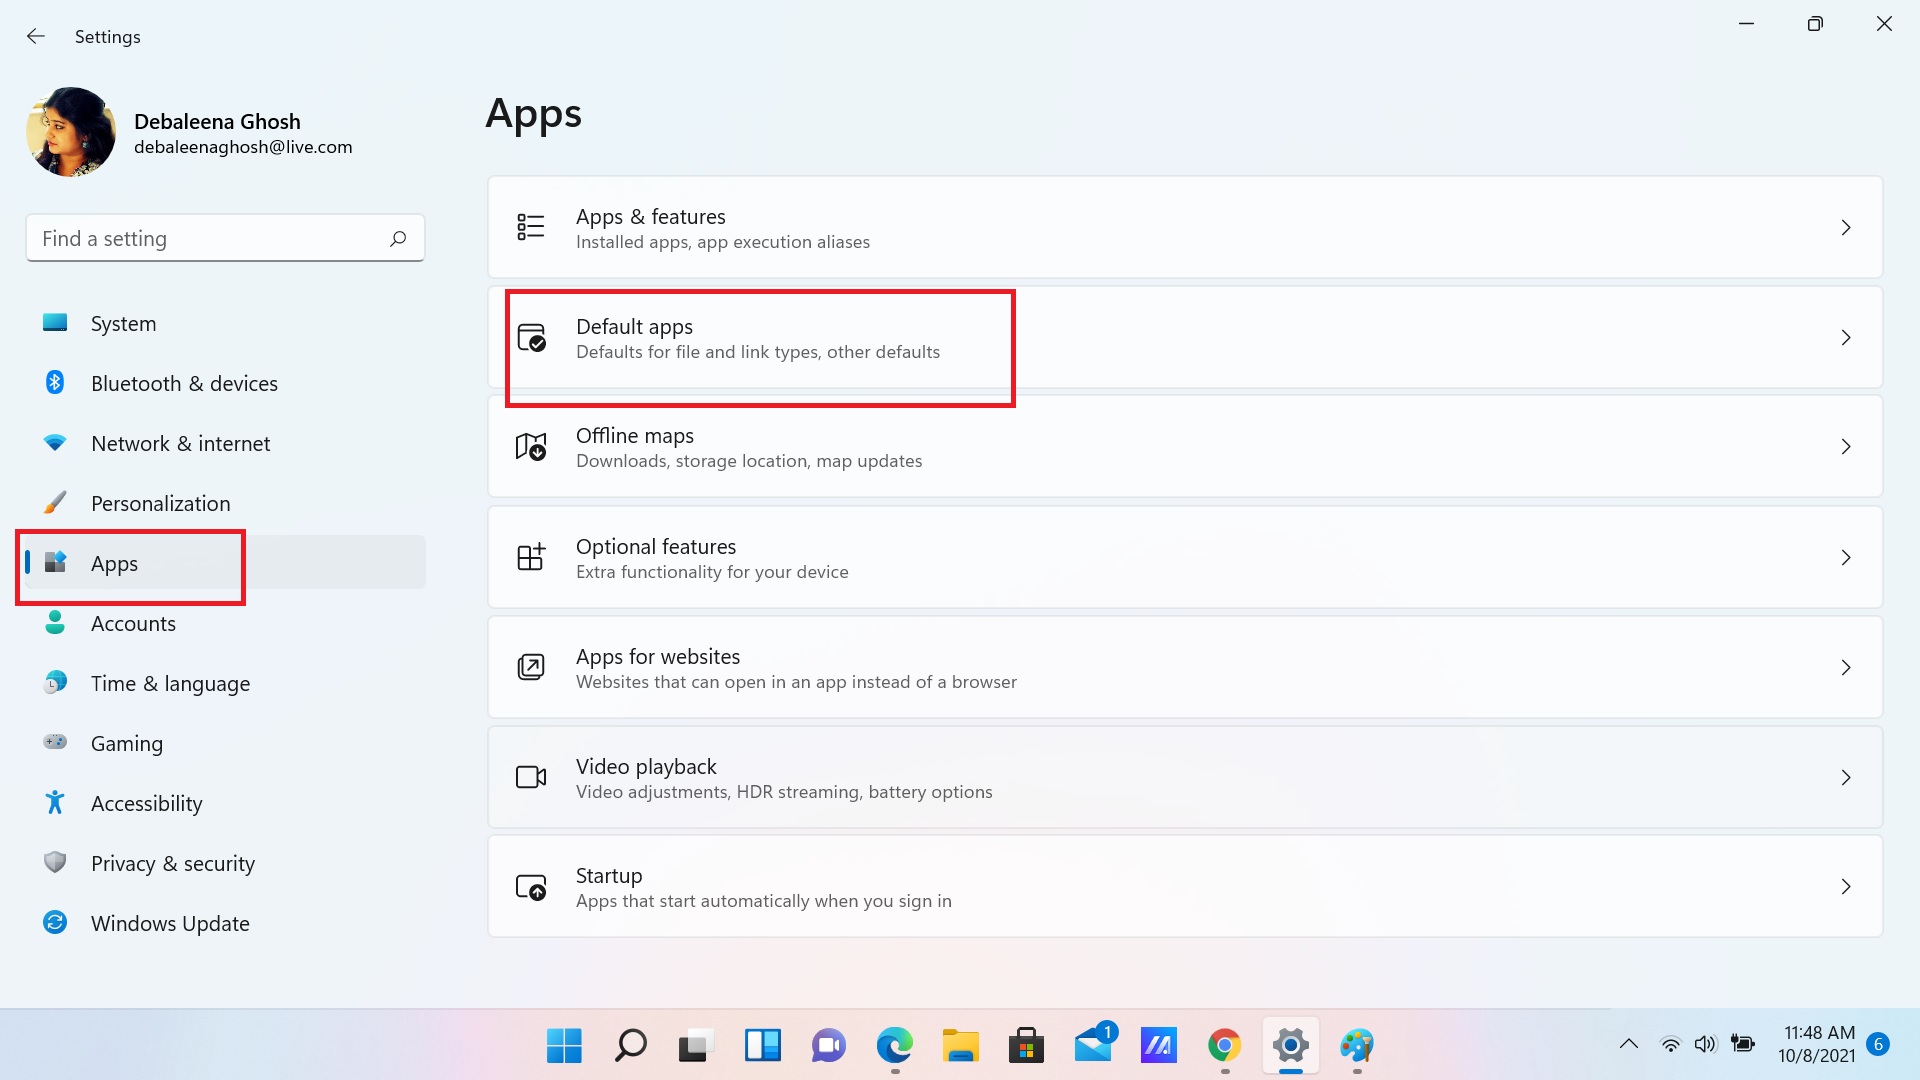This screenshot has height=1080, width=1920.
Task: Open Apps for websites section
Action: click(1184, 667)
